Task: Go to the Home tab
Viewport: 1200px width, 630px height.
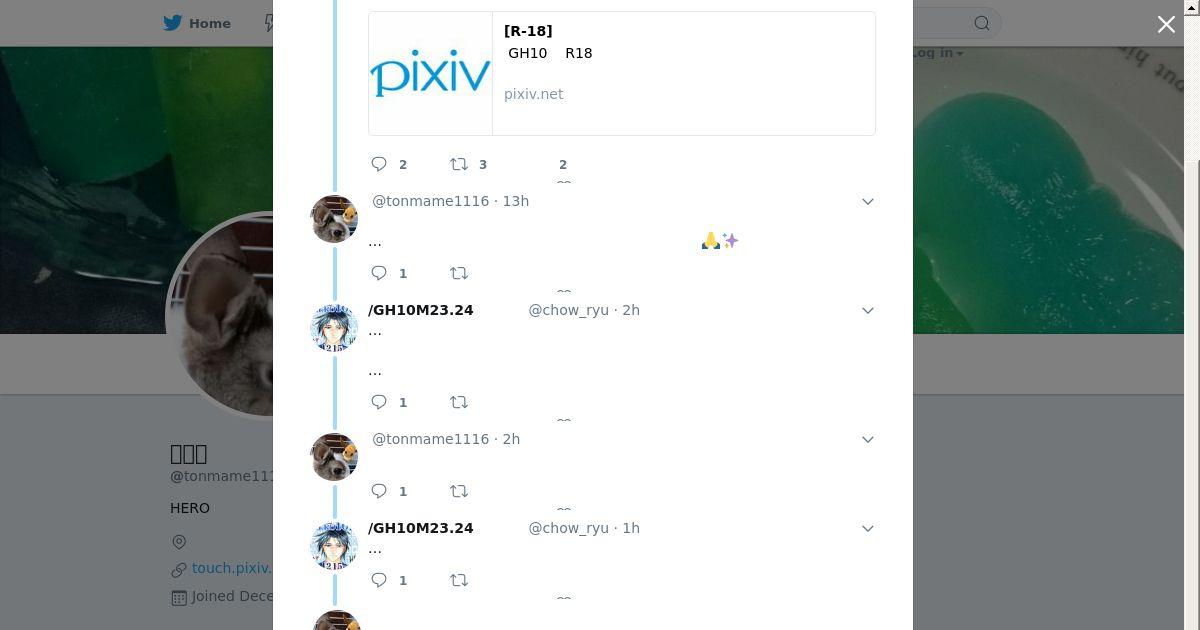Action: [x=197, y=23]
